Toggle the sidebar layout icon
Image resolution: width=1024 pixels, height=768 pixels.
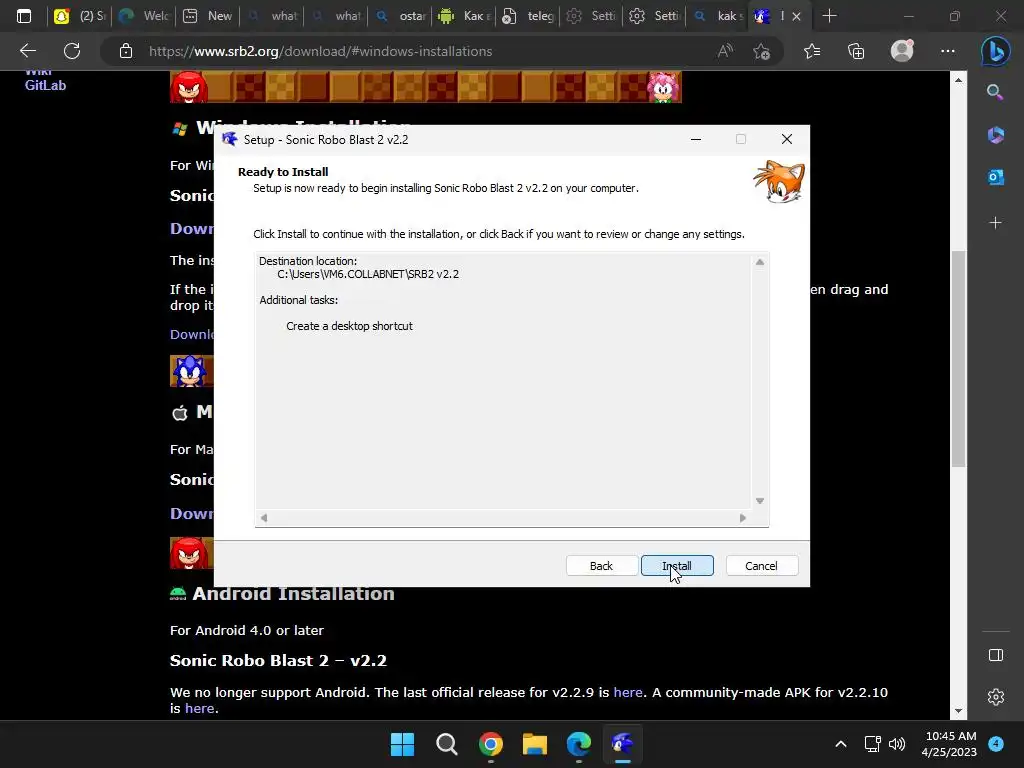[996, 655]
